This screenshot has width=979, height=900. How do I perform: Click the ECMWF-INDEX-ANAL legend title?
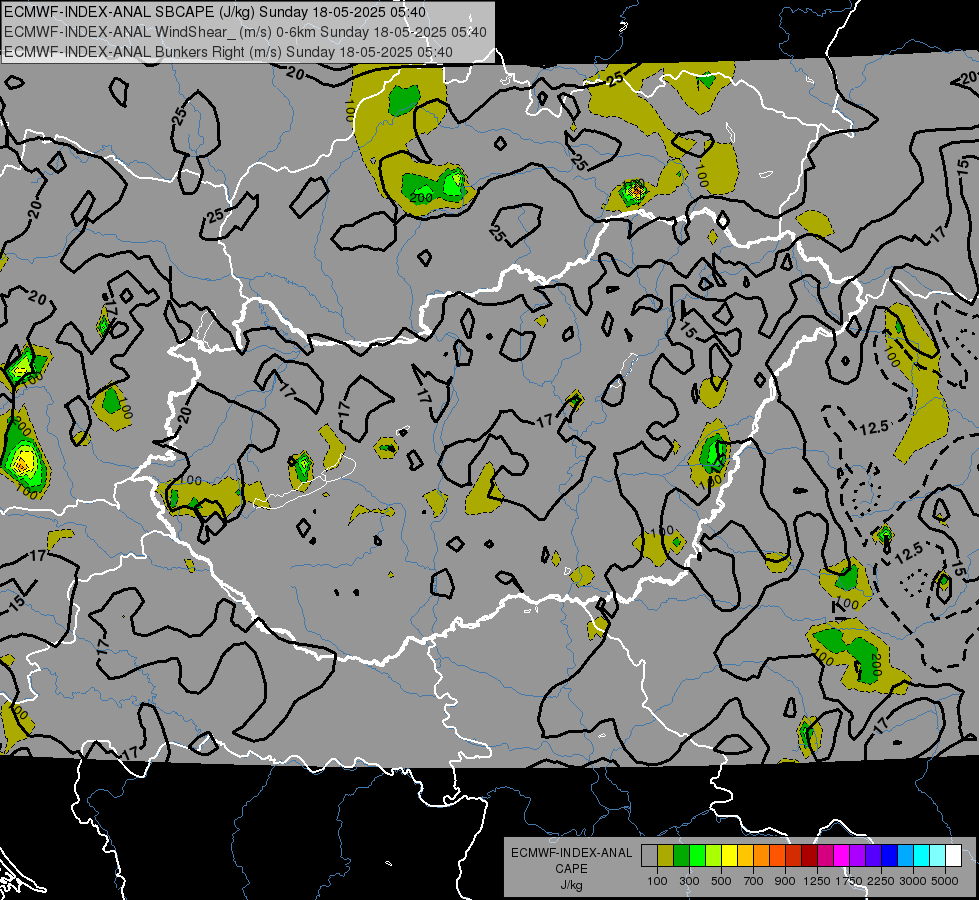[x=571, y=853]
